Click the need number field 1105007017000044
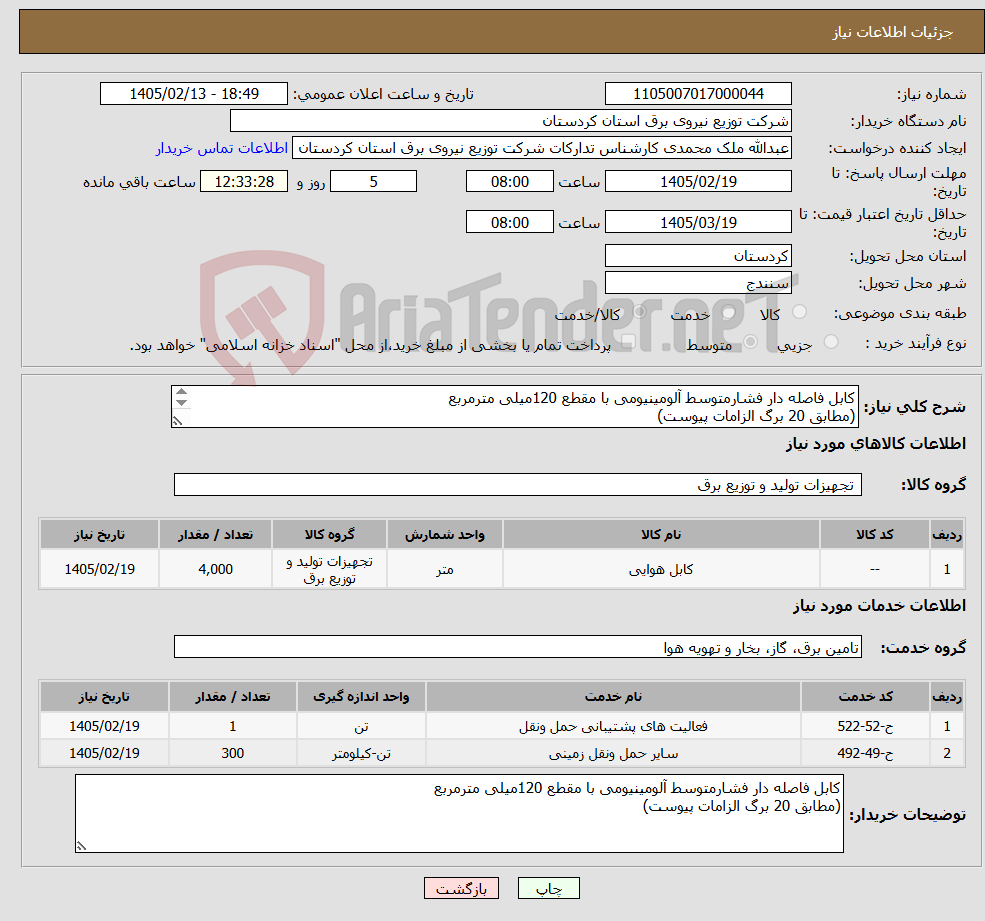 [x=698, y=94]
